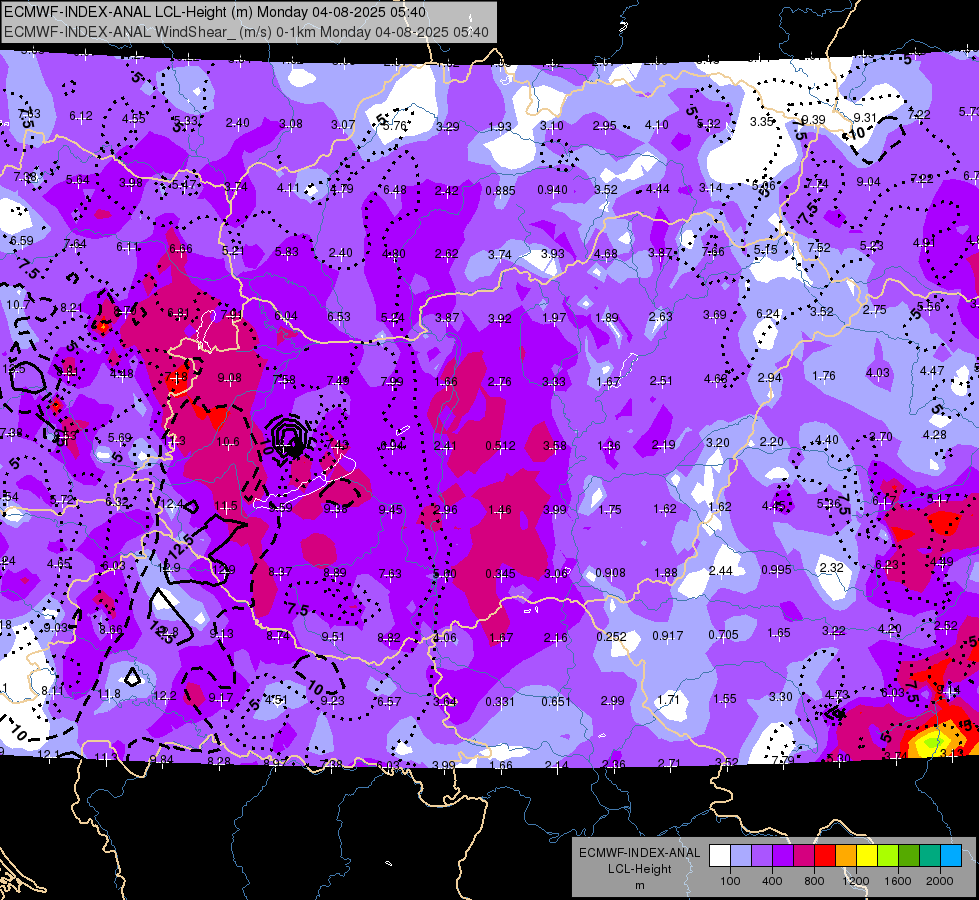Click the wind shear value 0.705
This screenshot has width=979, height=900.
[723, 635]
